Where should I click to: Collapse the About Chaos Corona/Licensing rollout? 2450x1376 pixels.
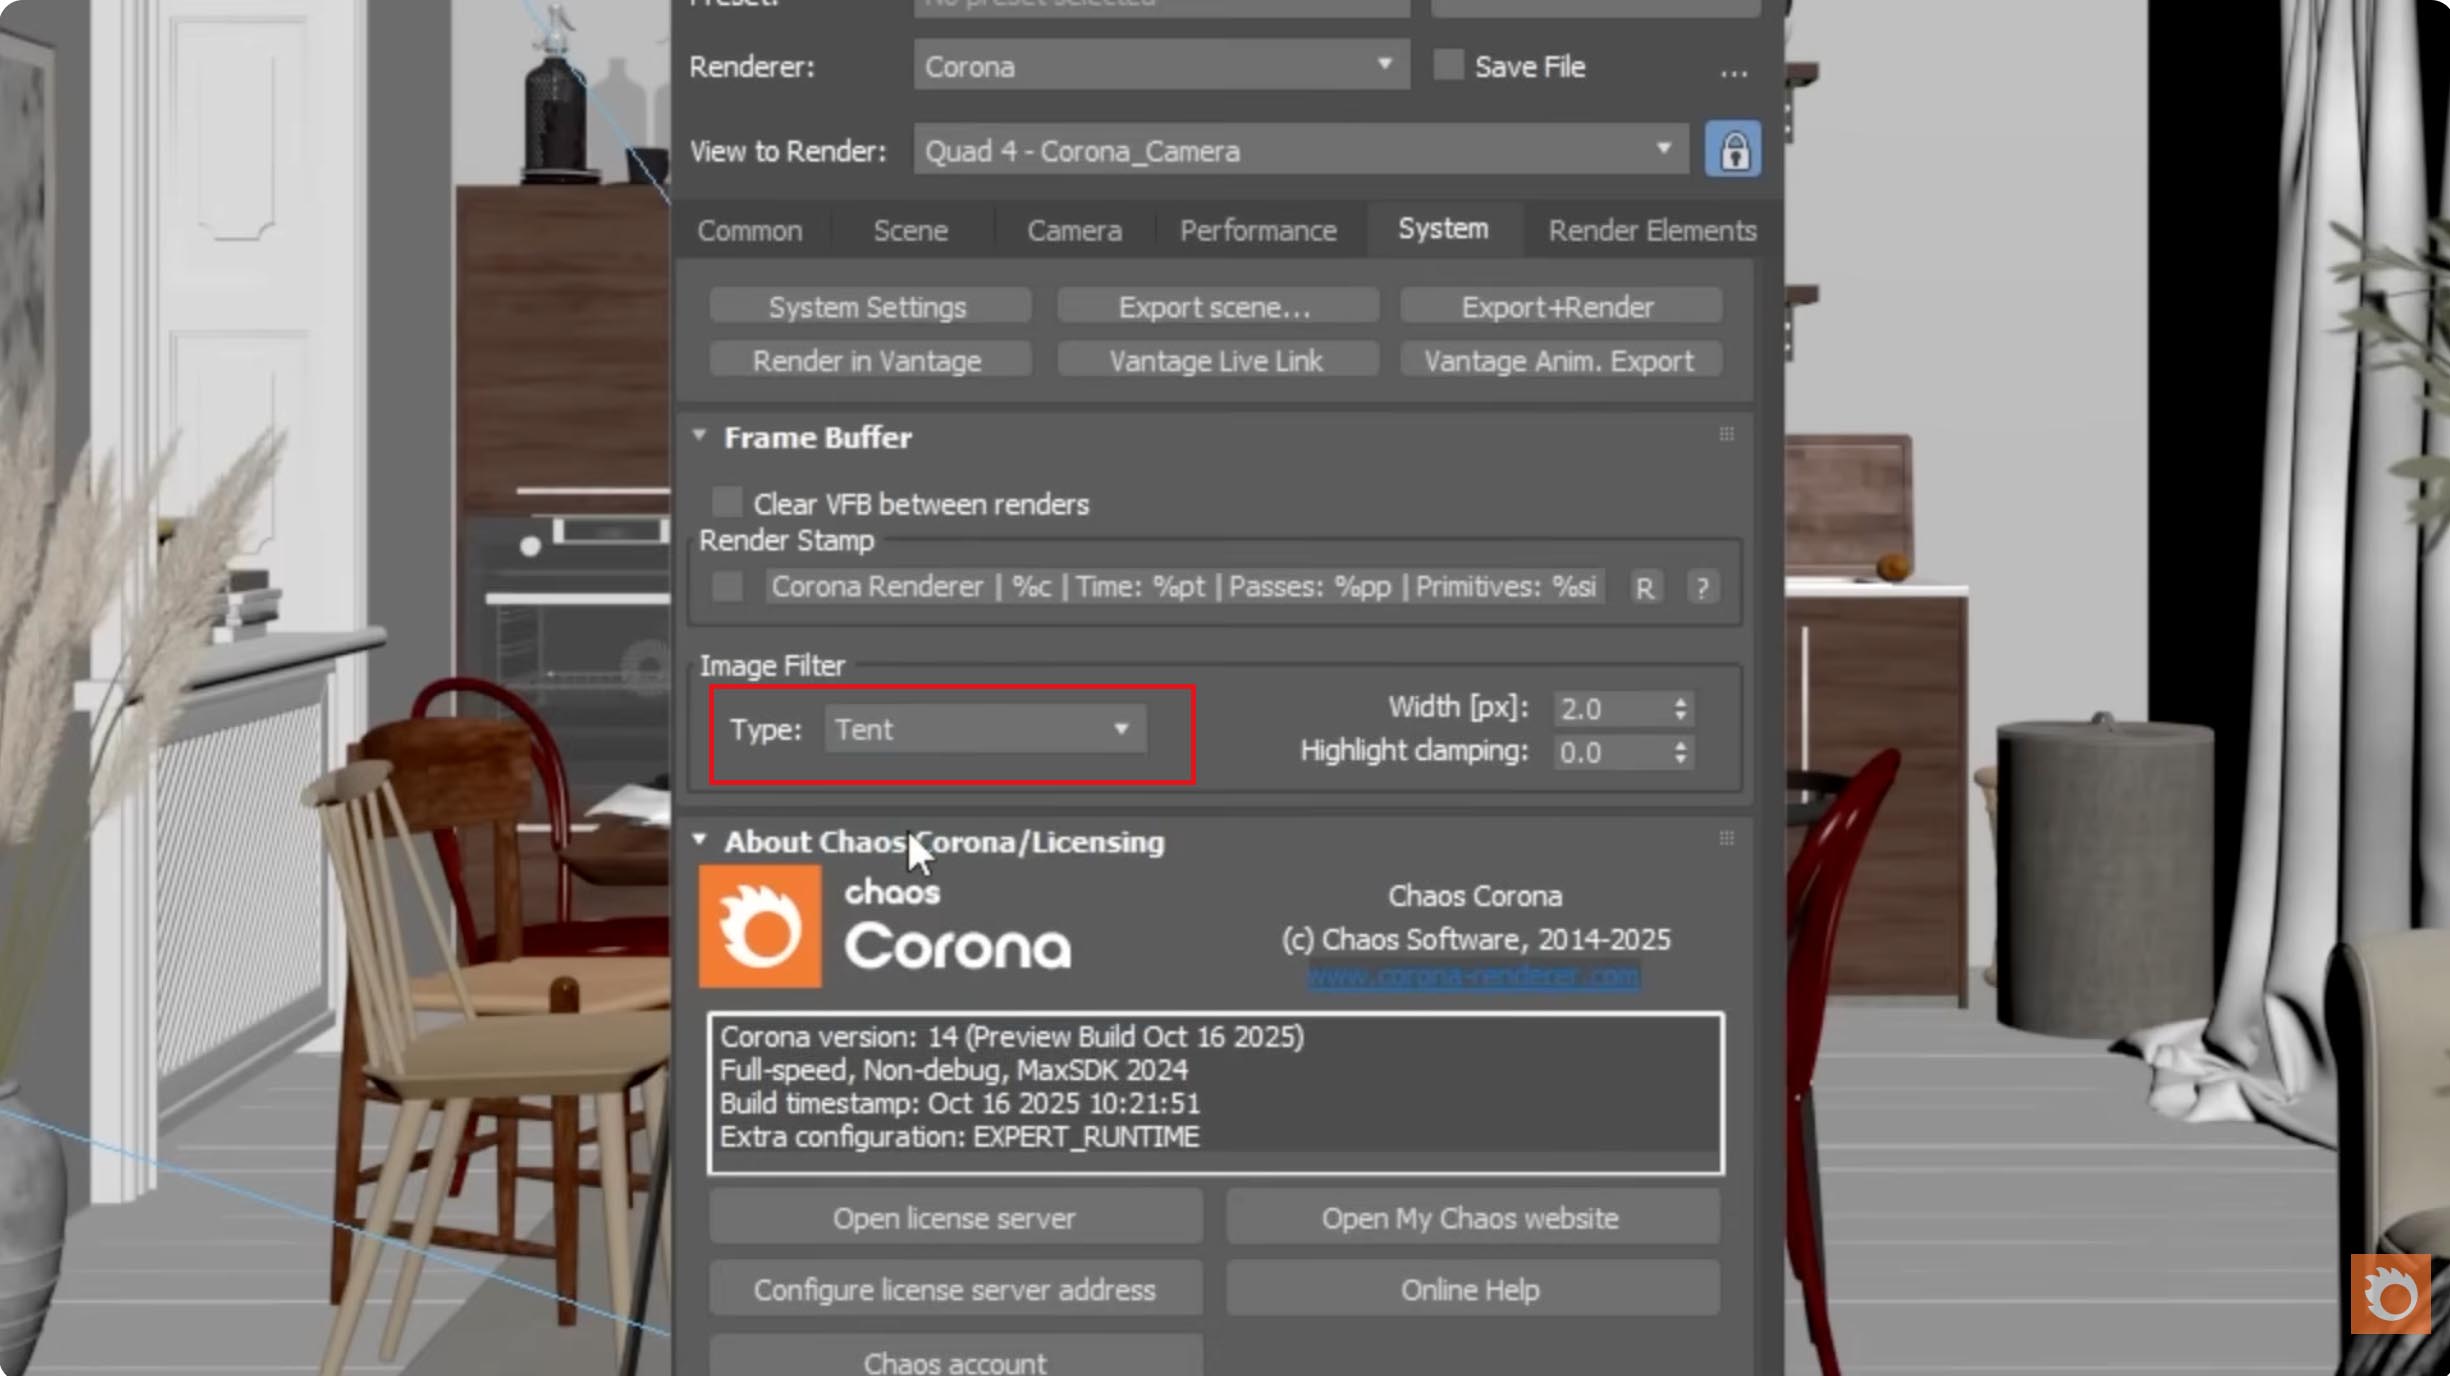(x=699, y=839)
